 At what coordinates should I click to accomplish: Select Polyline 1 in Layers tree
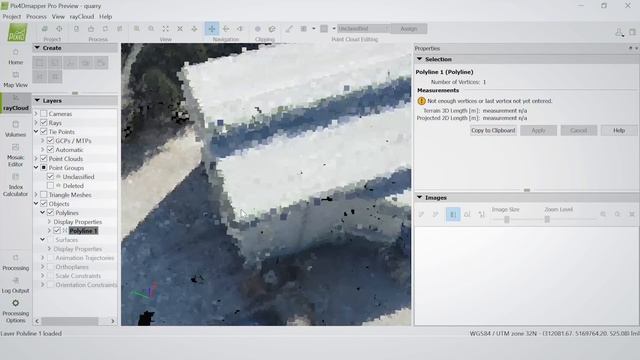point(83,231)
